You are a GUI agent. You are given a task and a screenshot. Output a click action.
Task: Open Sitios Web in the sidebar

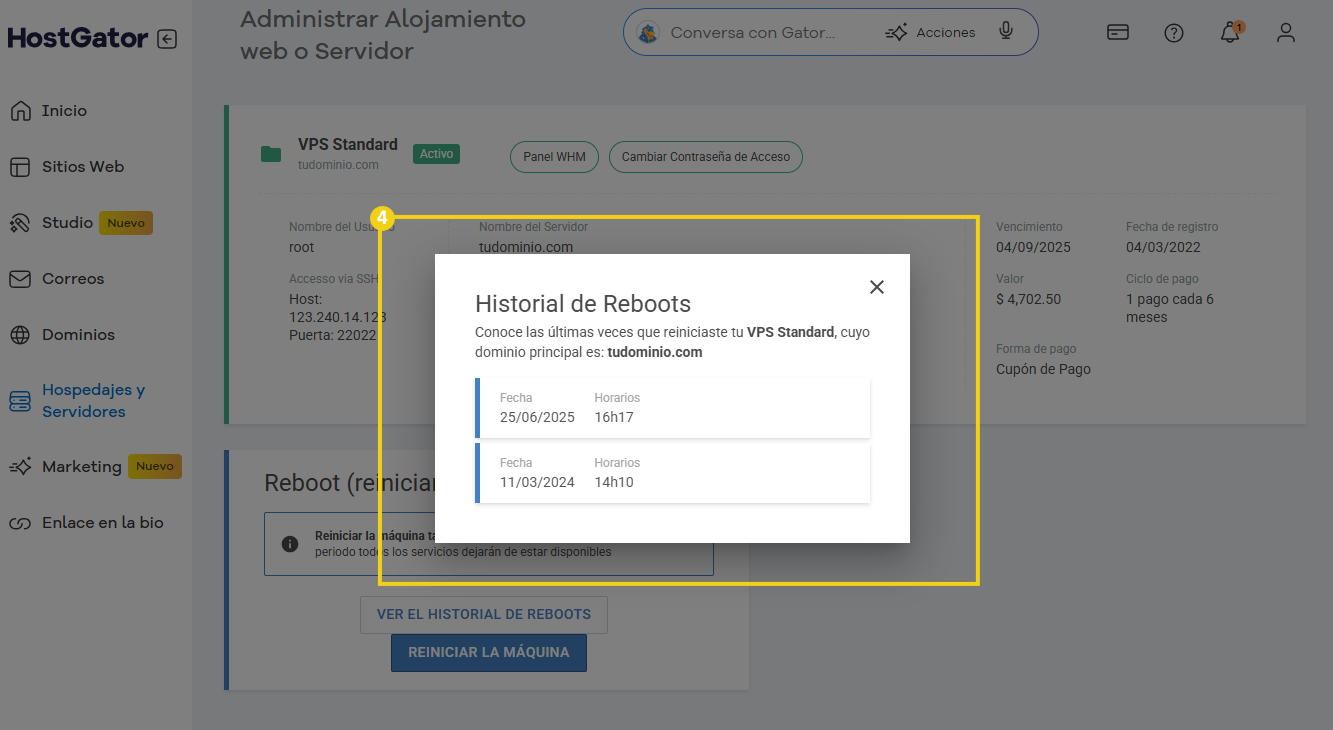83,167
